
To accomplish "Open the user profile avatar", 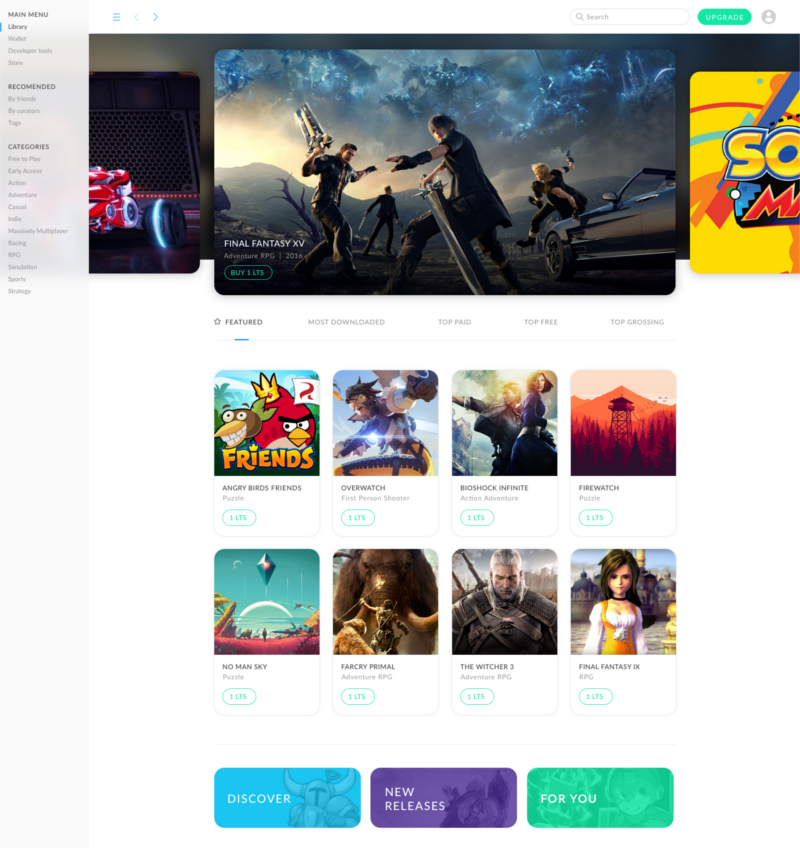I will tap(769, 17).
